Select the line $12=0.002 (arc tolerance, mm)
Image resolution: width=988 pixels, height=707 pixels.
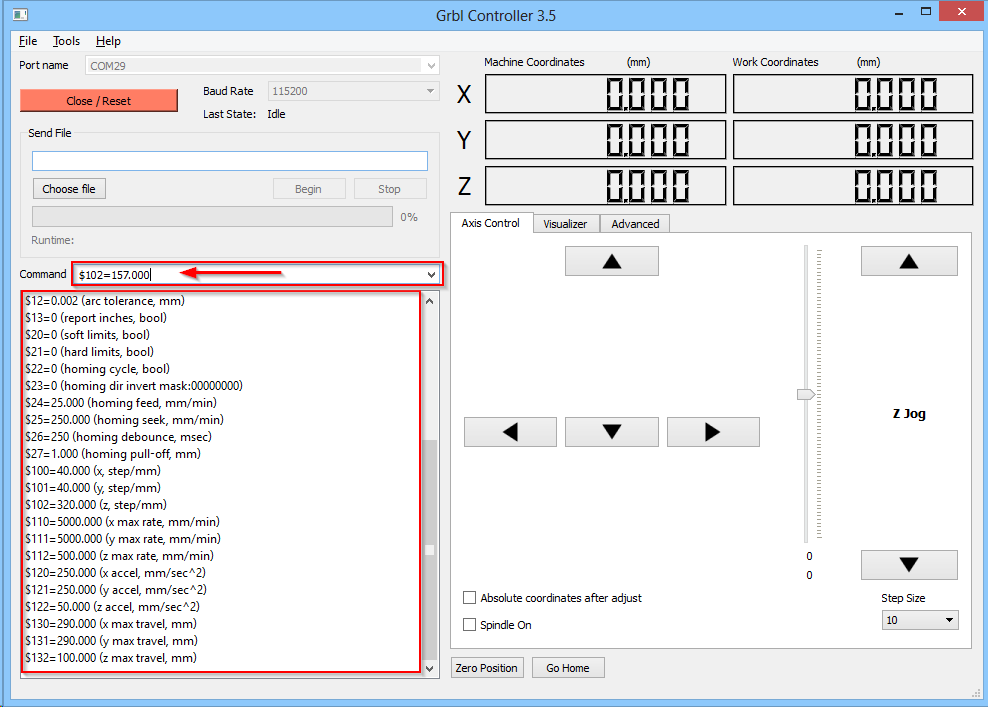point(105,301)
